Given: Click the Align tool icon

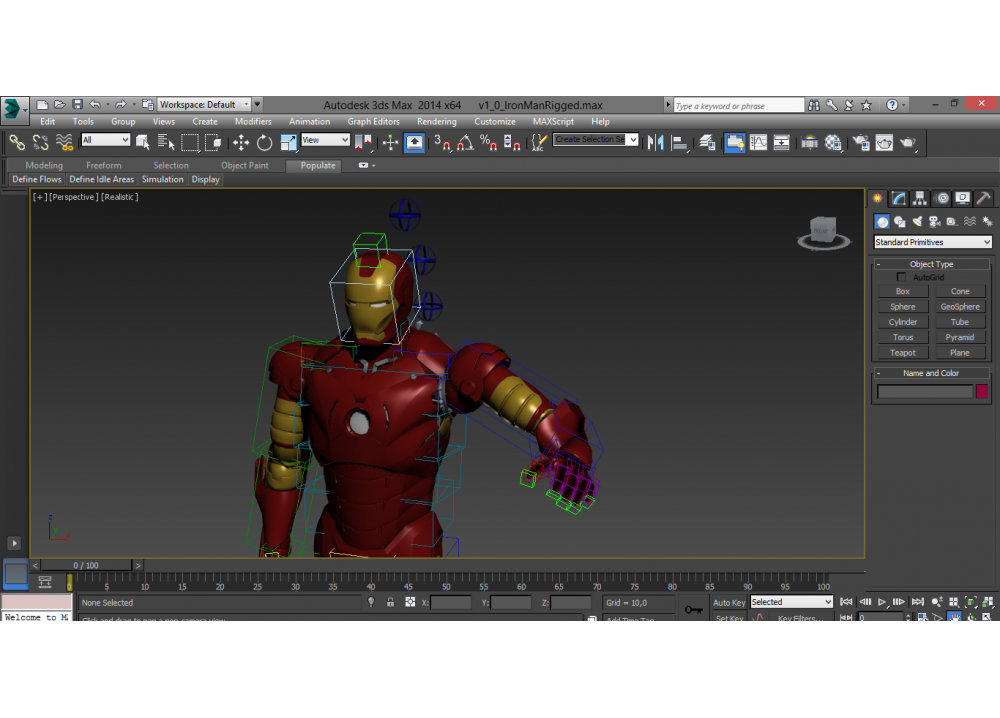Looking at the screenshot, I should pyautogui.click(x=679, y=142).
